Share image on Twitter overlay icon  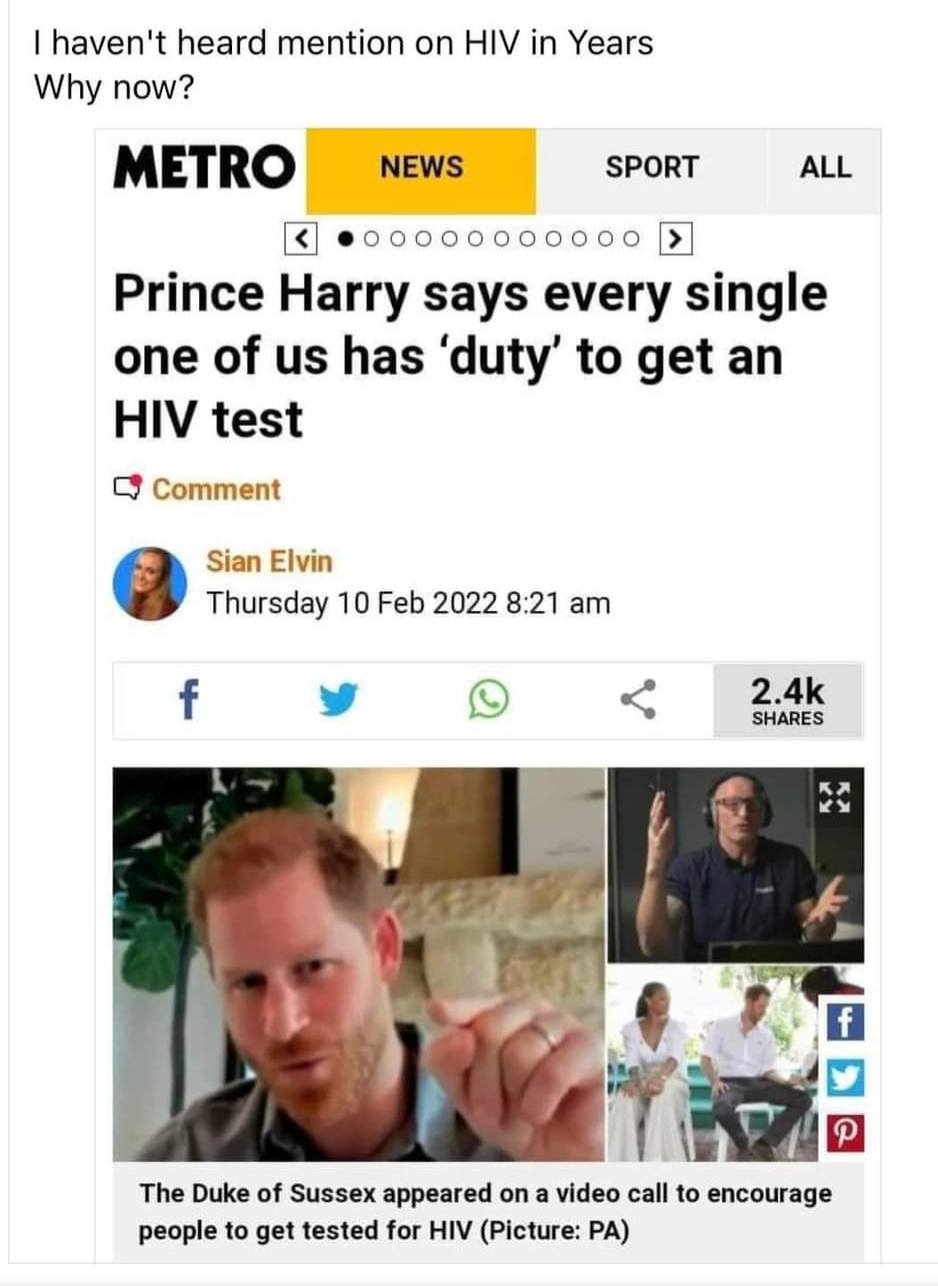839,1079
